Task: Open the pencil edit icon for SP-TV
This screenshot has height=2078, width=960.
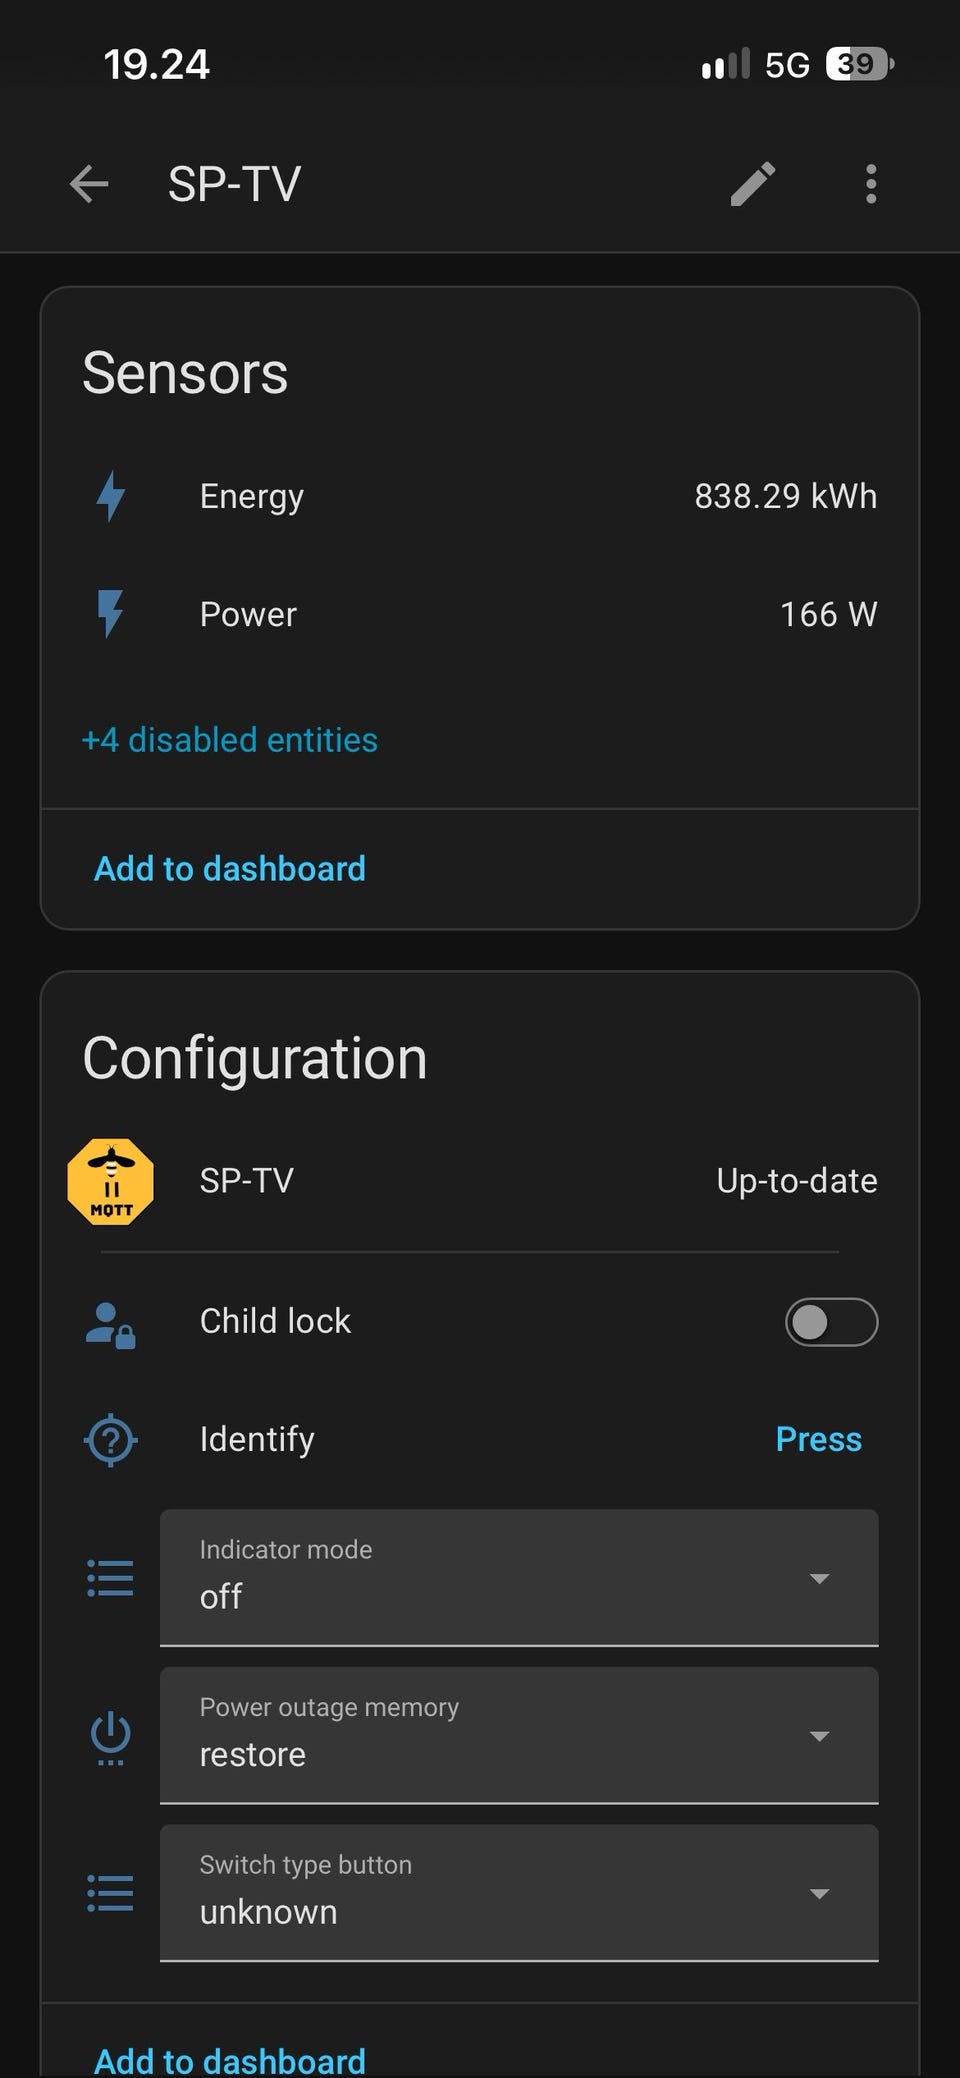Action: point(752,184)
